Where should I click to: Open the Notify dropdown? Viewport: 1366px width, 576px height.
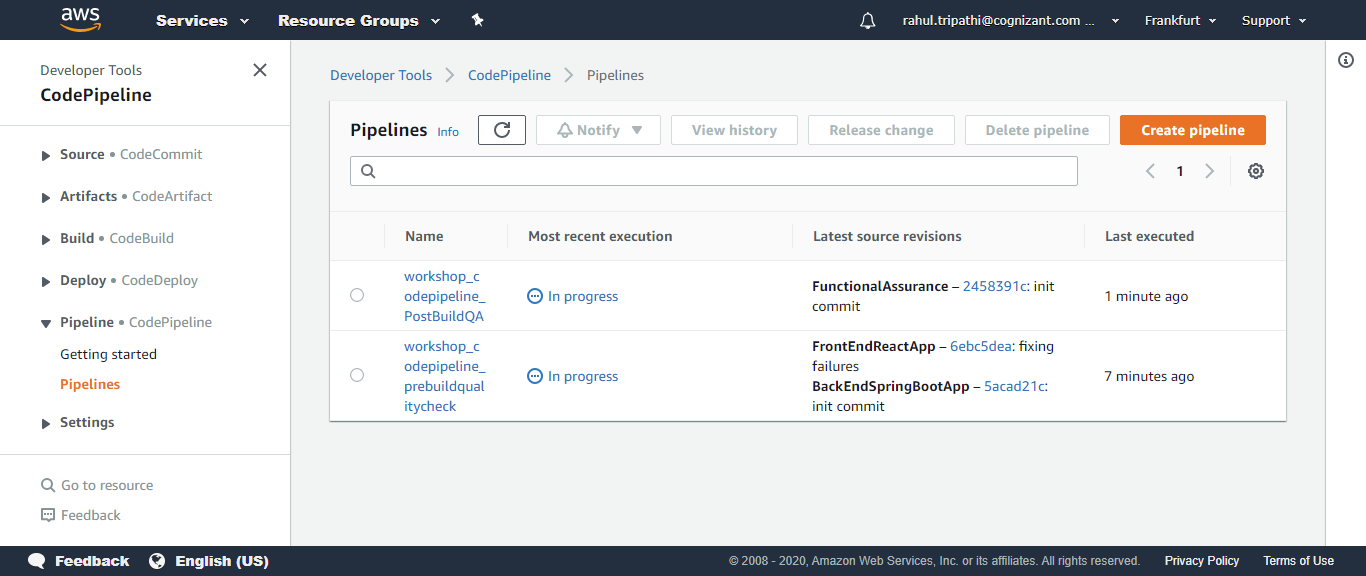point(598,130)
